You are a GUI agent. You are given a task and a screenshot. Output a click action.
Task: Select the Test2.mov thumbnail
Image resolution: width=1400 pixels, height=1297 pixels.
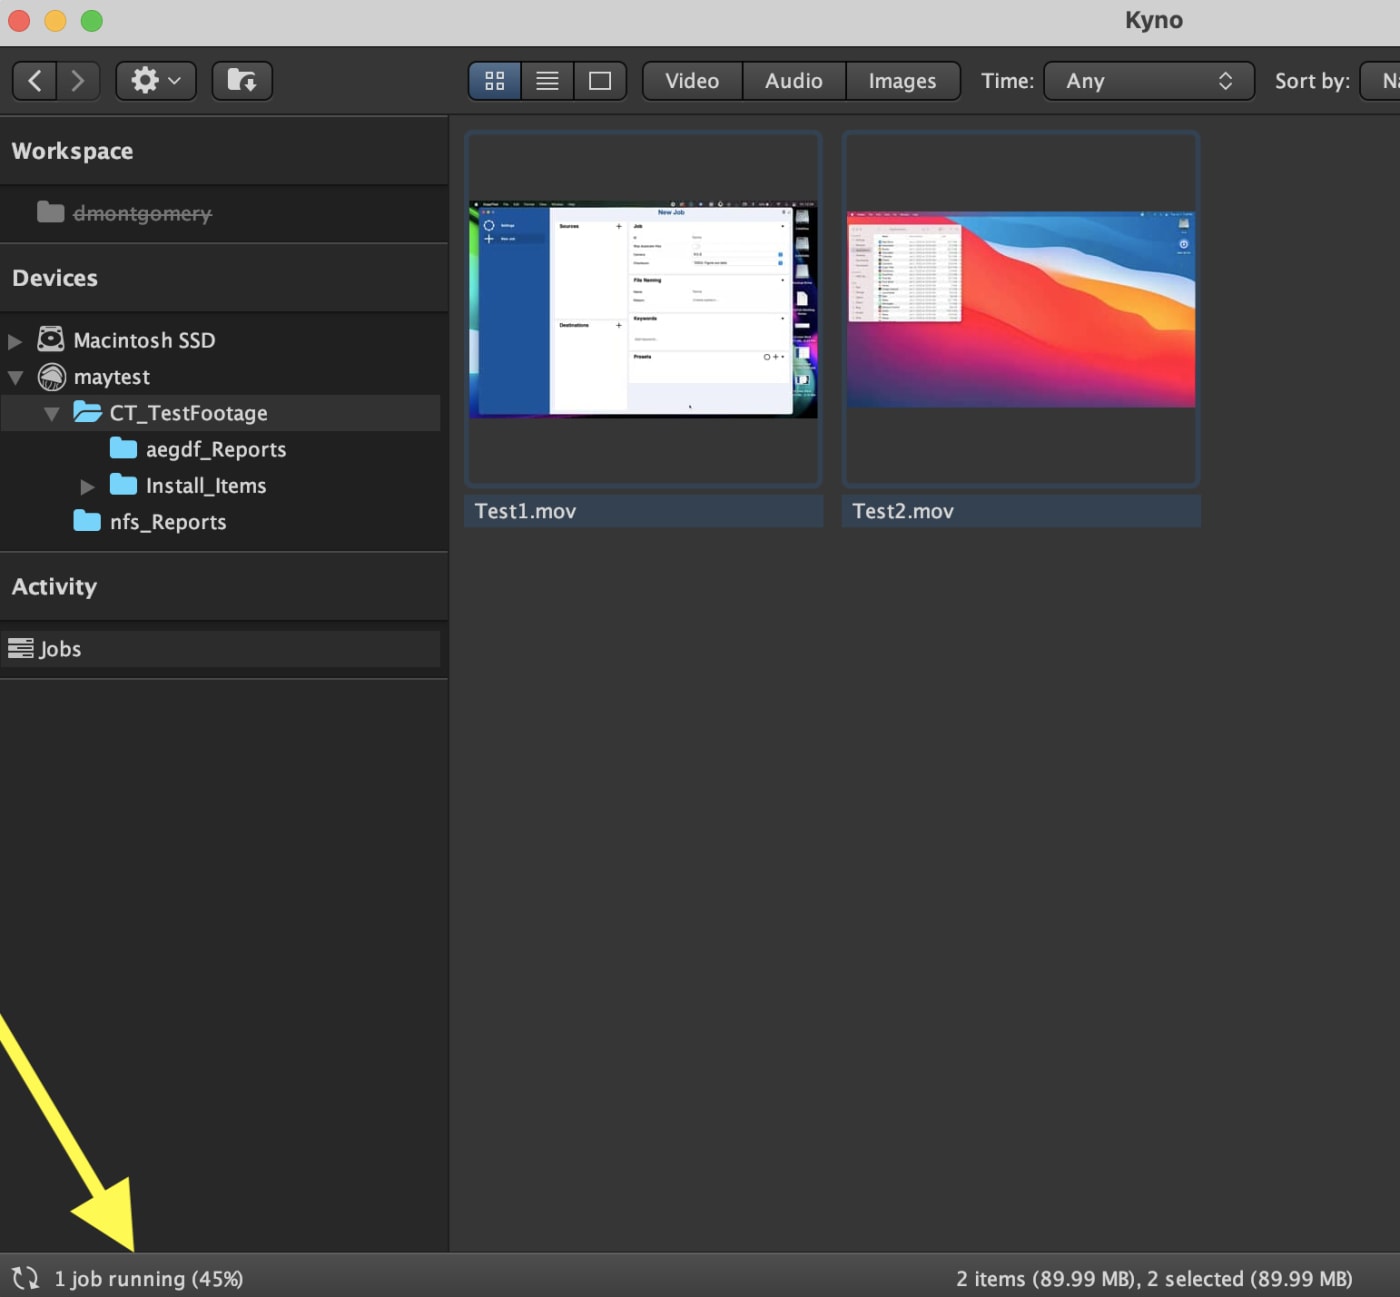(1020, 310)
